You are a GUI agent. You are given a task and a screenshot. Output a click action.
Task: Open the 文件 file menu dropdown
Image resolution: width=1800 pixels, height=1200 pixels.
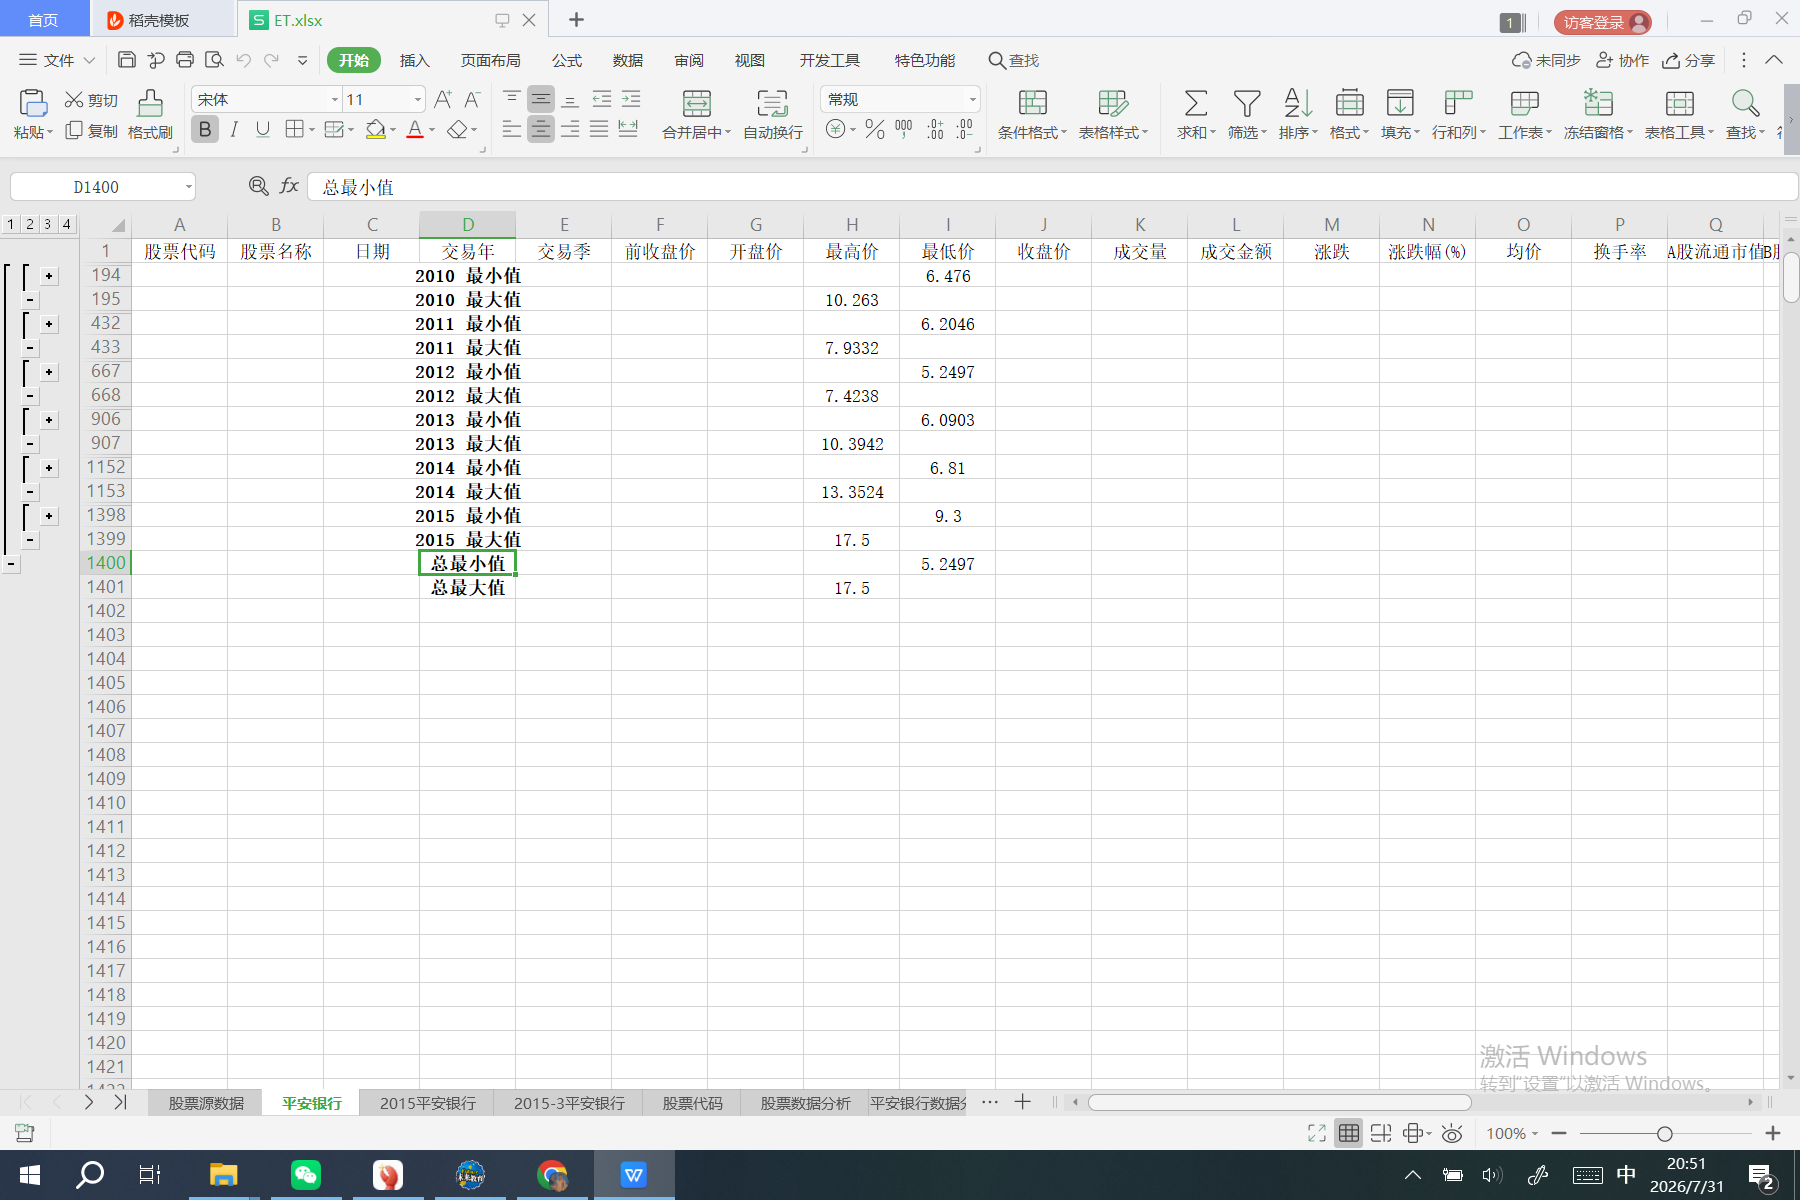click(x=58, y=60)
